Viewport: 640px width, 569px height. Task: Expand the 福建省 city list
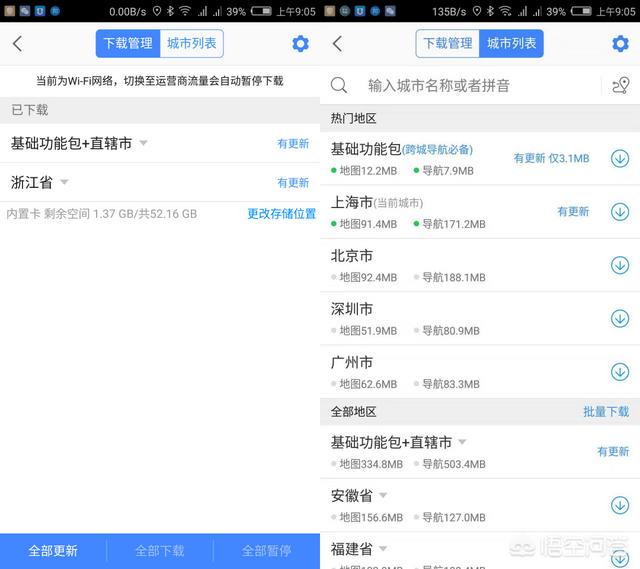click(383, 549)
